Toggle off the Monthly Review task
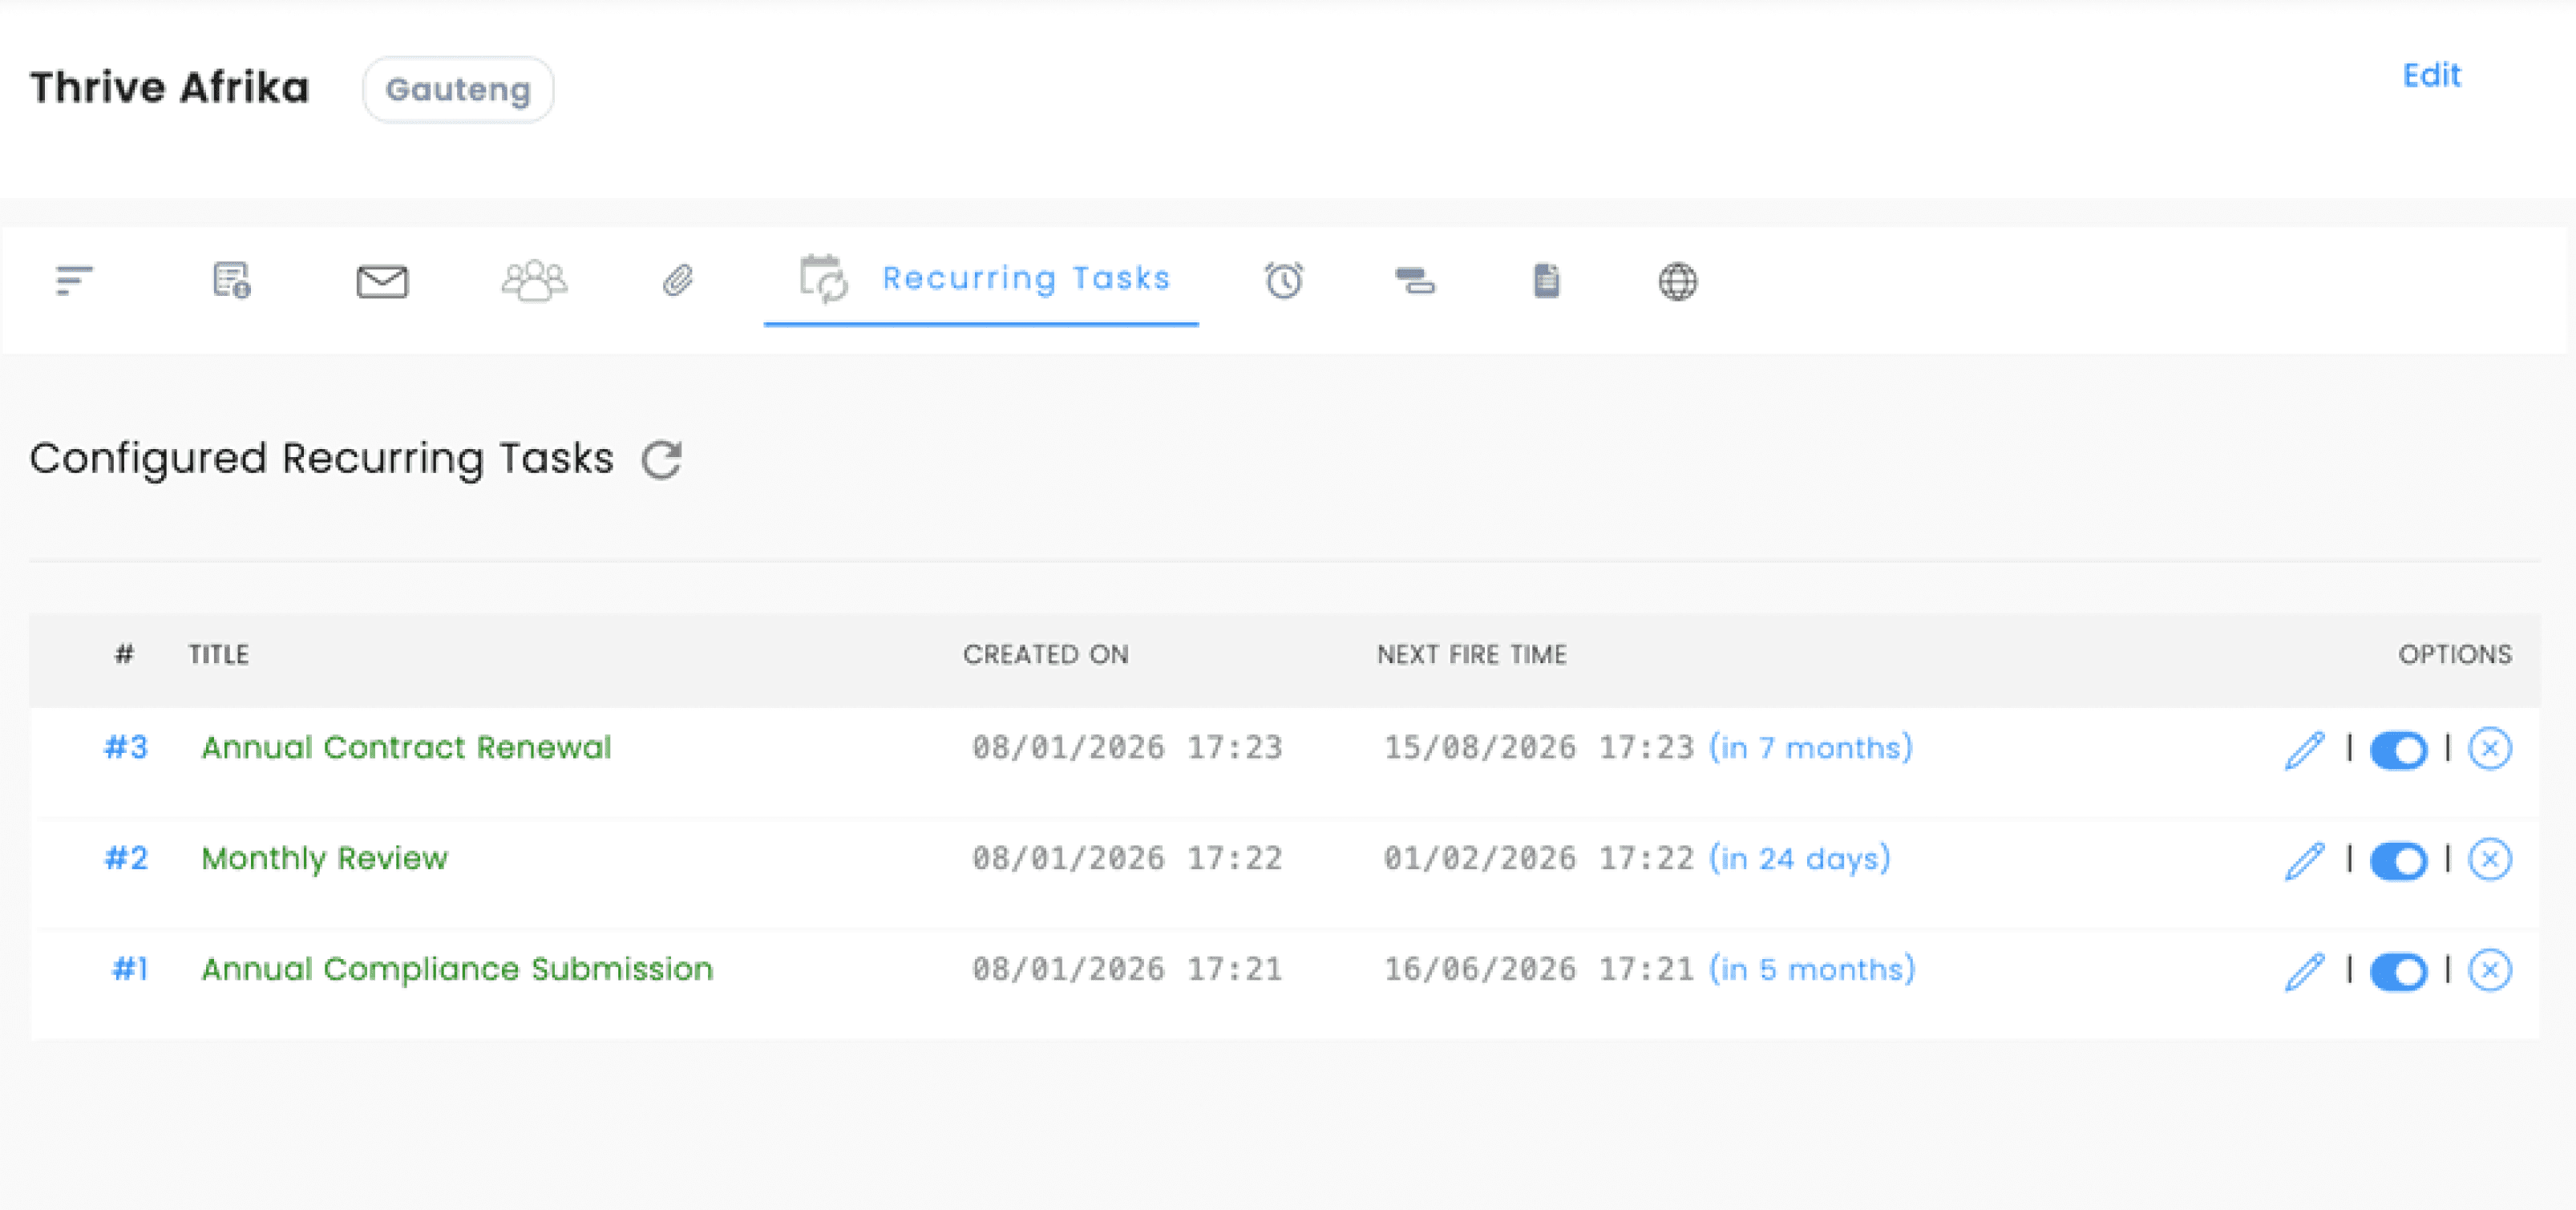 point(2398,860)
